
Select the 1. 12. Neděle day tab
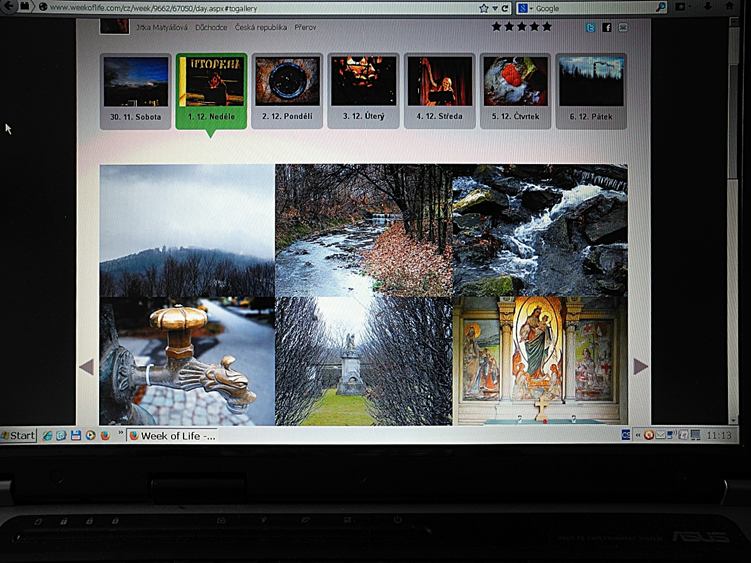pyautogui.click(x=211, y=91)
